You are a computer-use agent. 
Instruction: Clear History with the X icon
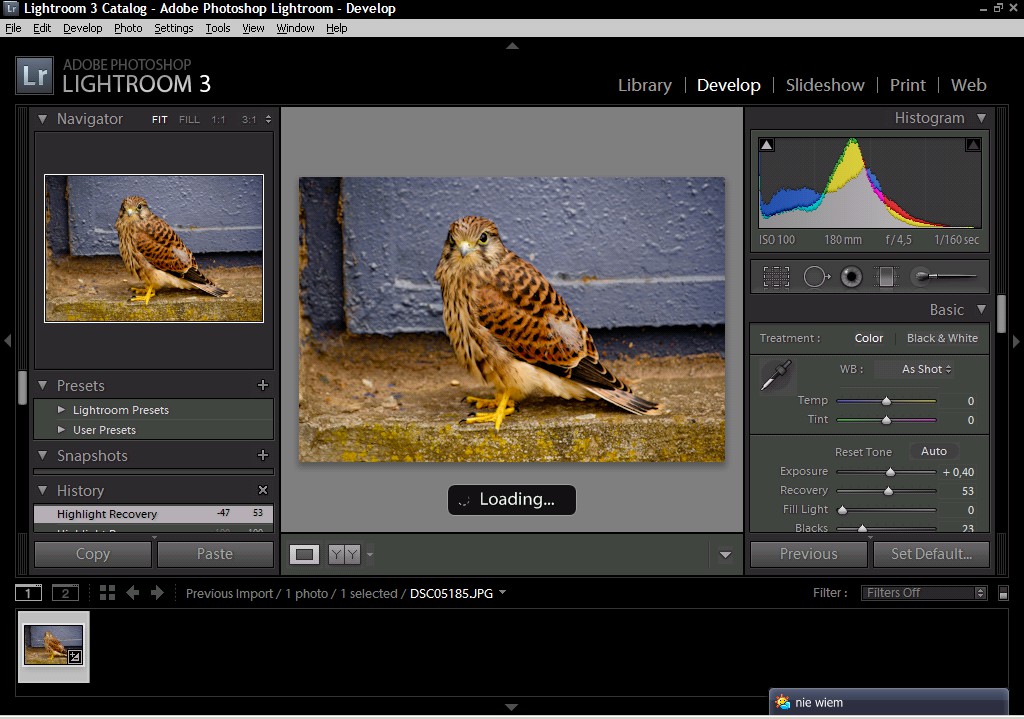pos(263,490)
